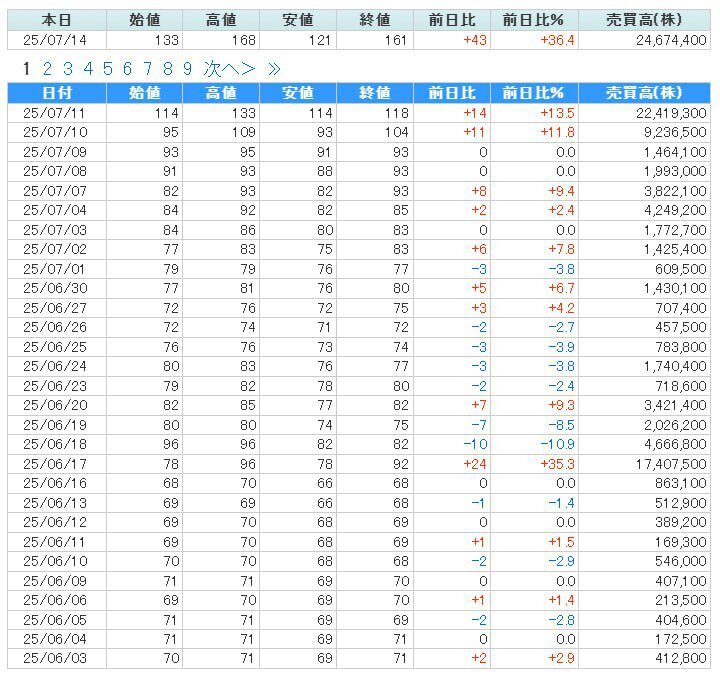Viewport: 720px width, 675px height.
Task: Select the +13.5 percent change cell
Action: (557, 113)
